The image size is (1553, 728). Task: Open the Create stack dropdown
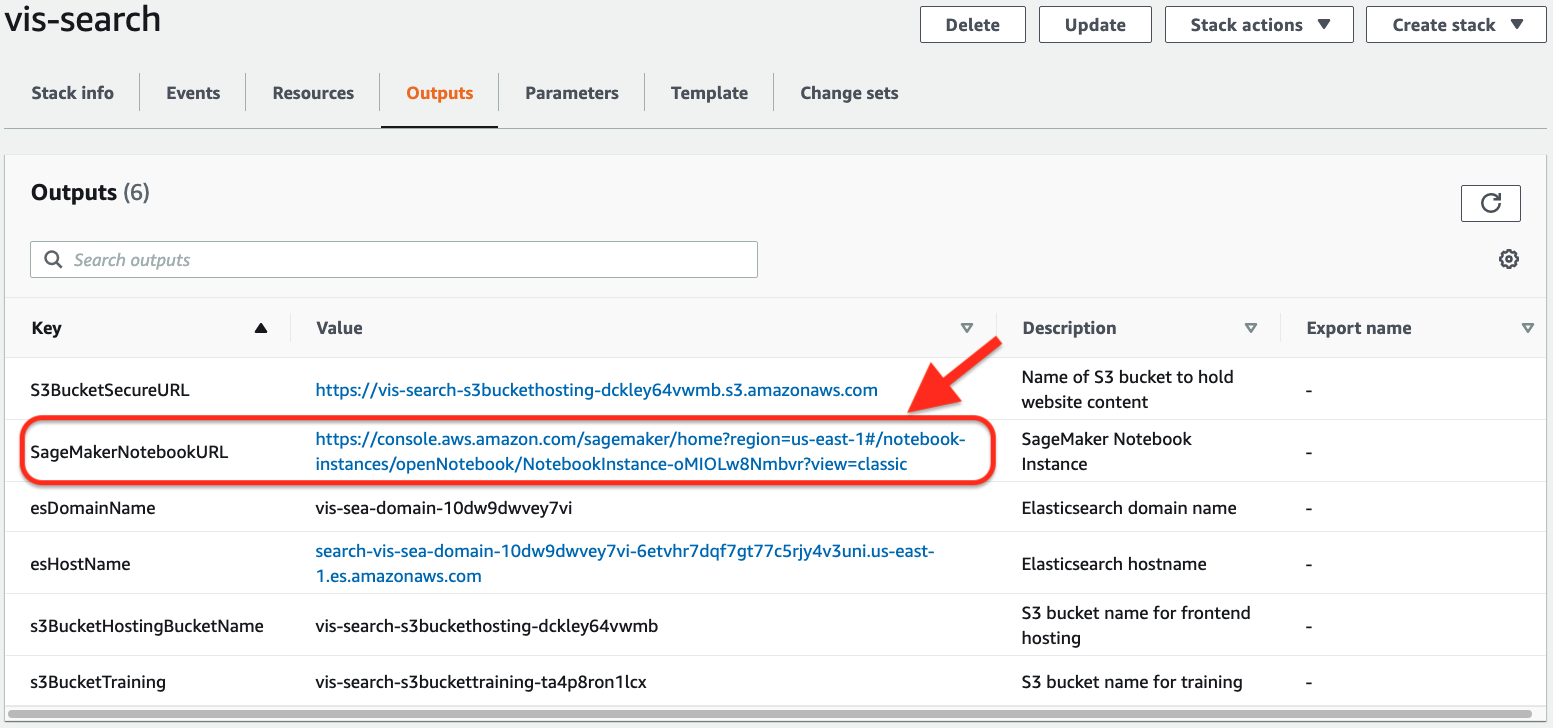pyautogui.click(x=1456, y=25)
